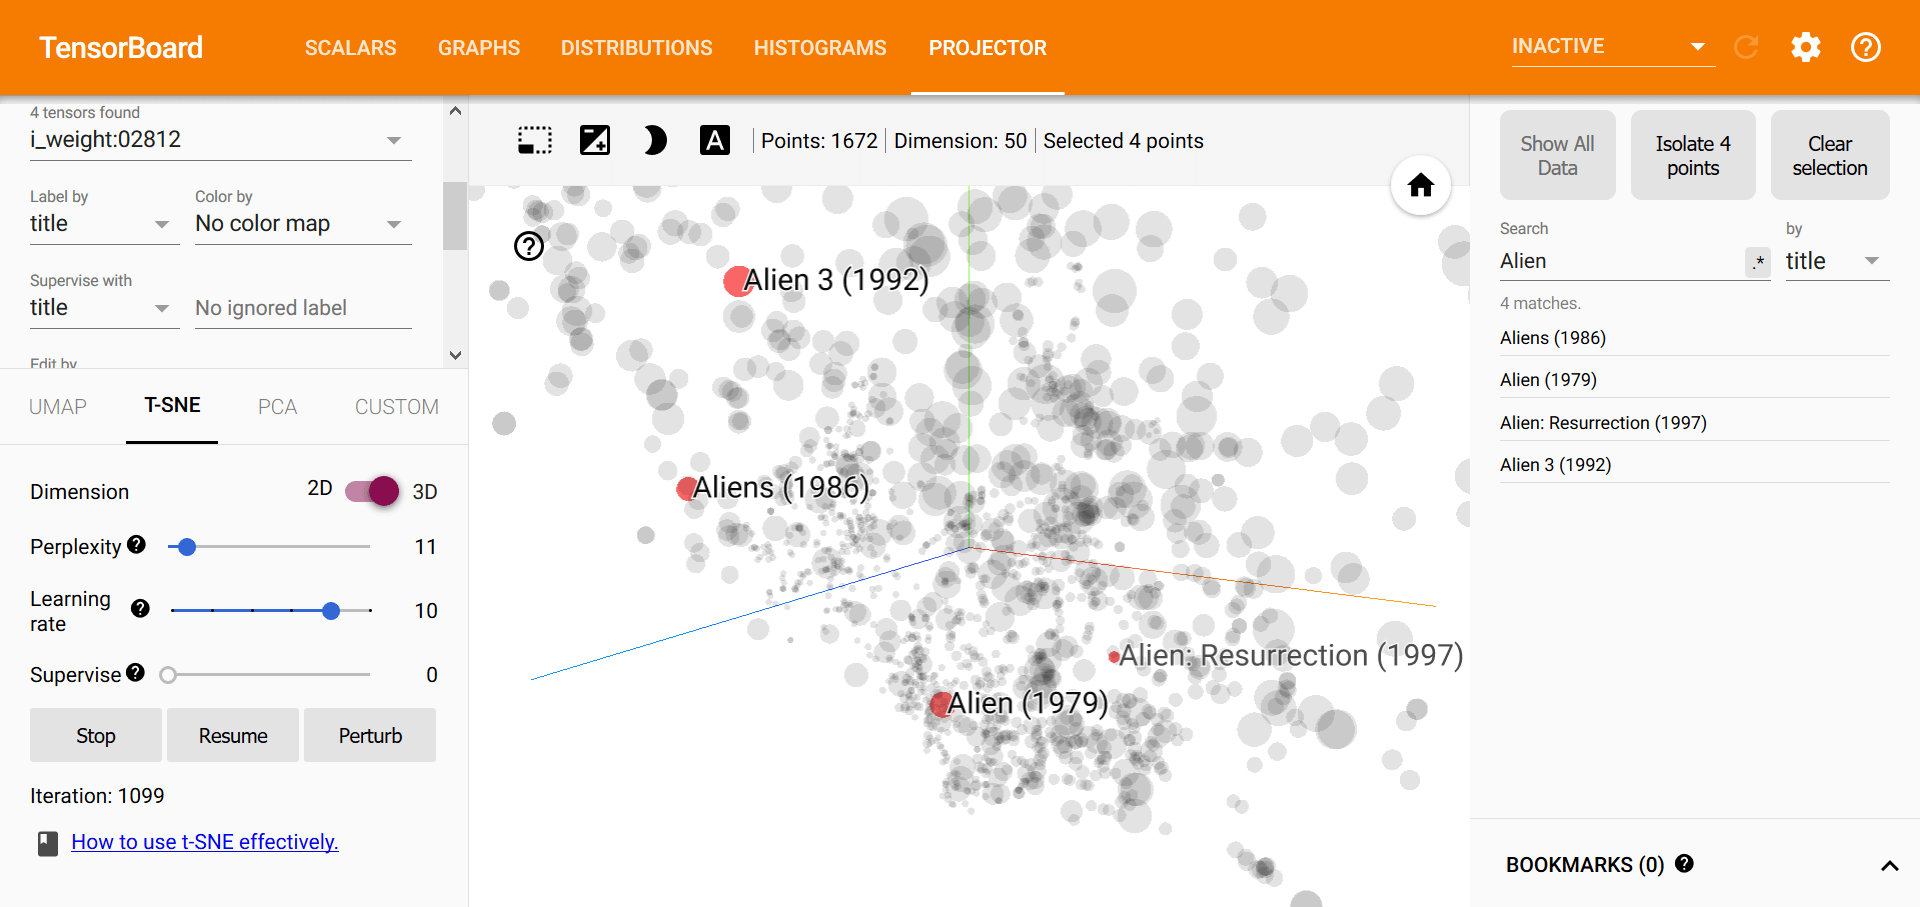Open the Label by title dropdown
The width and height of the screenshot is (1920, 907).
100,224
